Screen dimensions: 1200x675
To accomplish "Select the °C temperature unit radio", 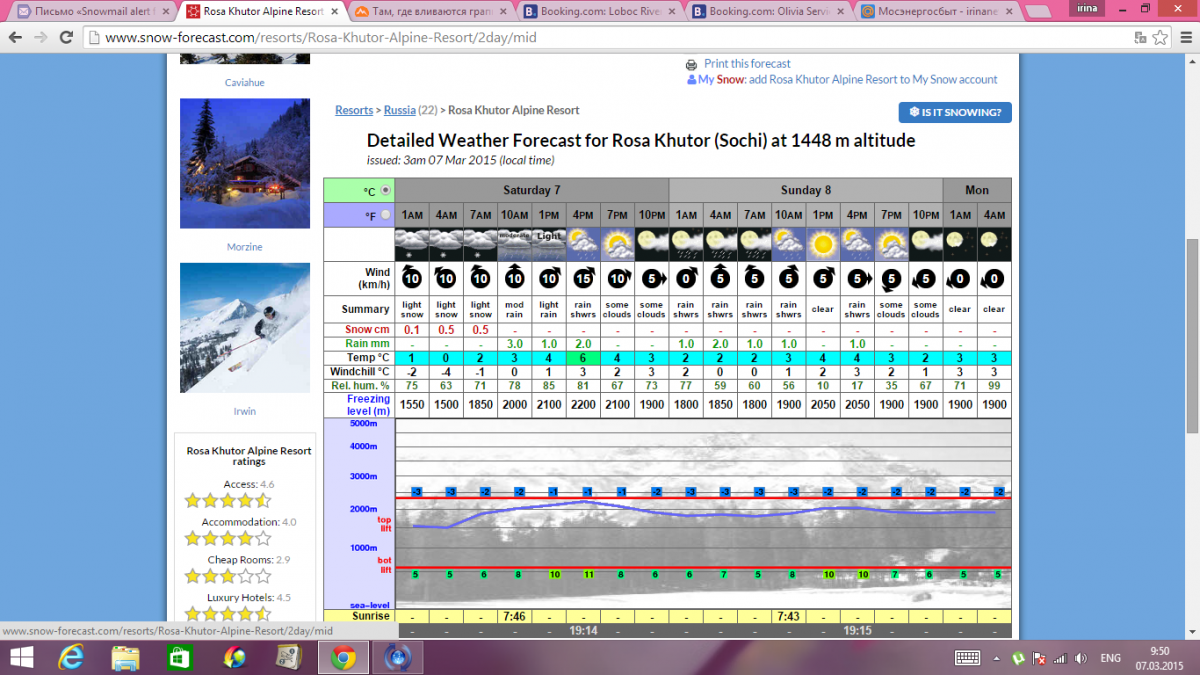I will pyautogui.click(x=386, y=190).
